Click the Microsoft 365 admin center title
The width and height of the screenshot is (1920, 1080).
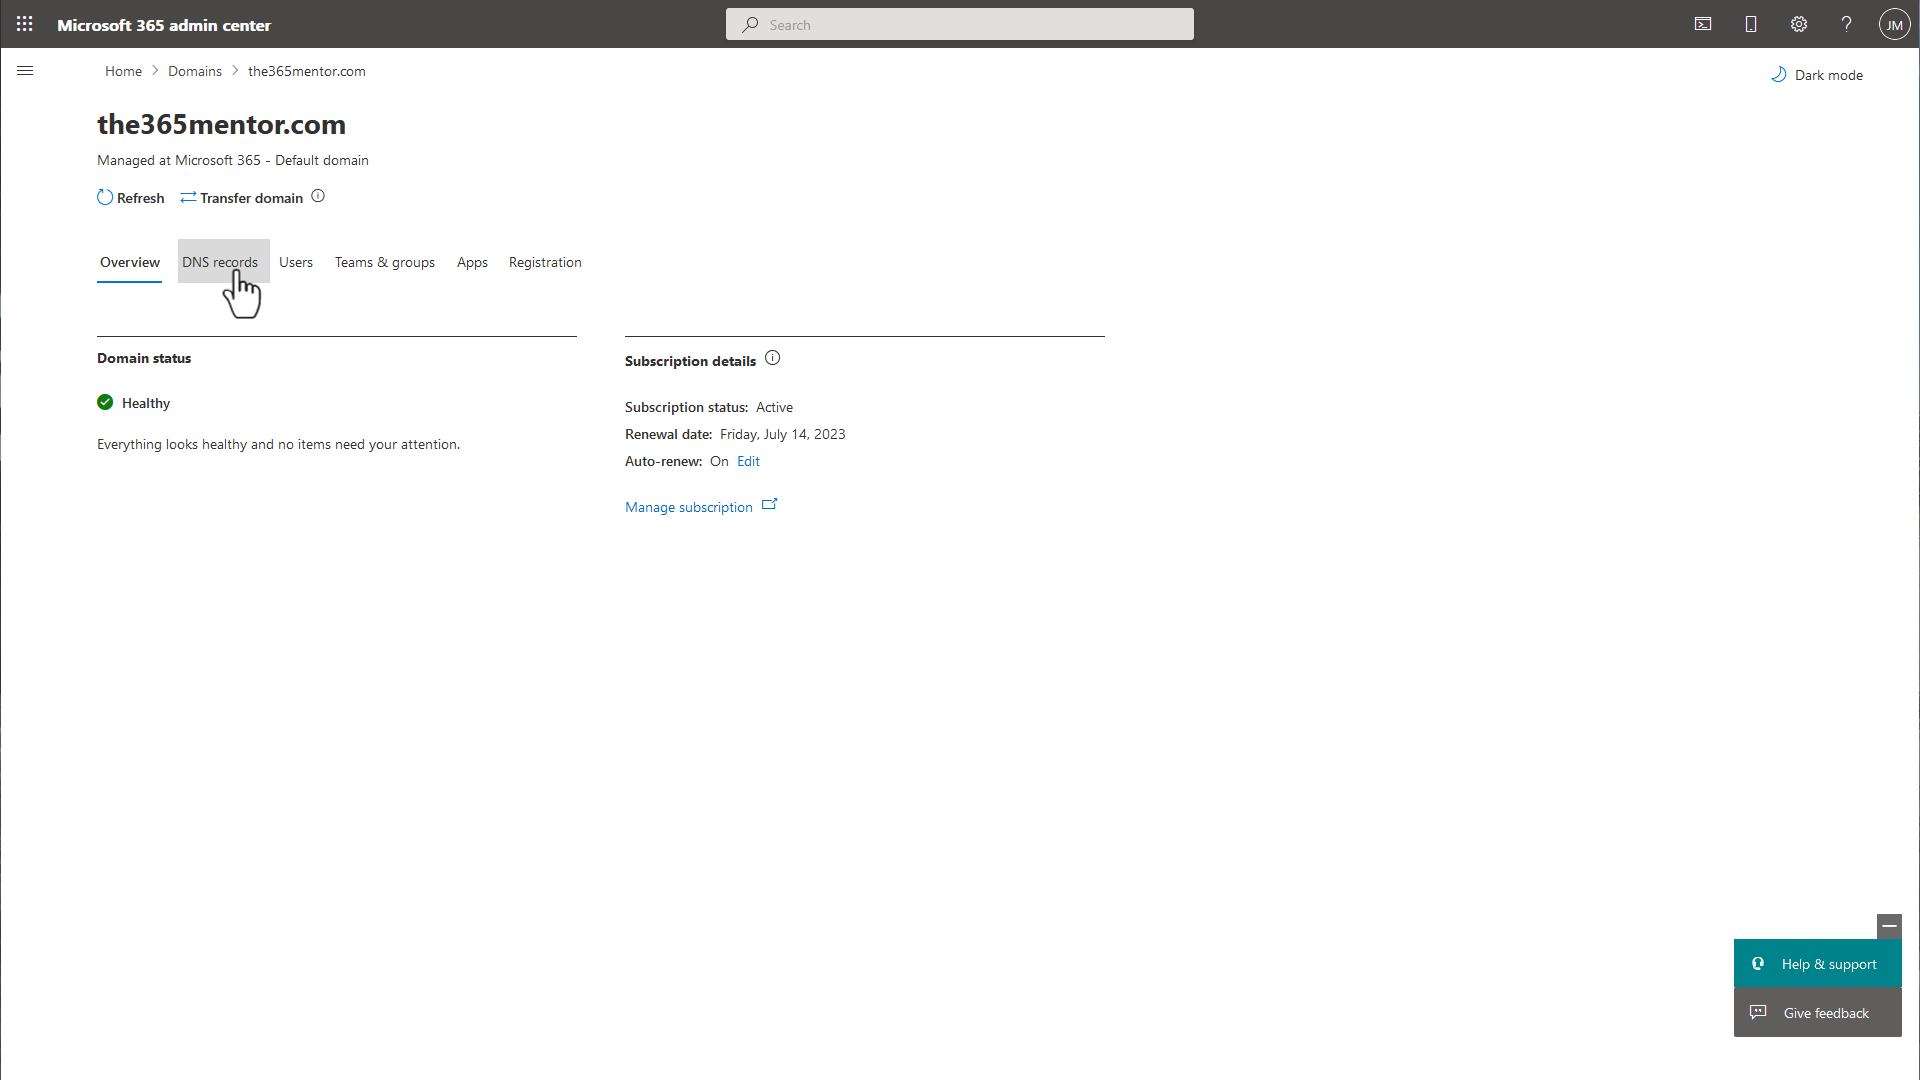tap(164, 25)
